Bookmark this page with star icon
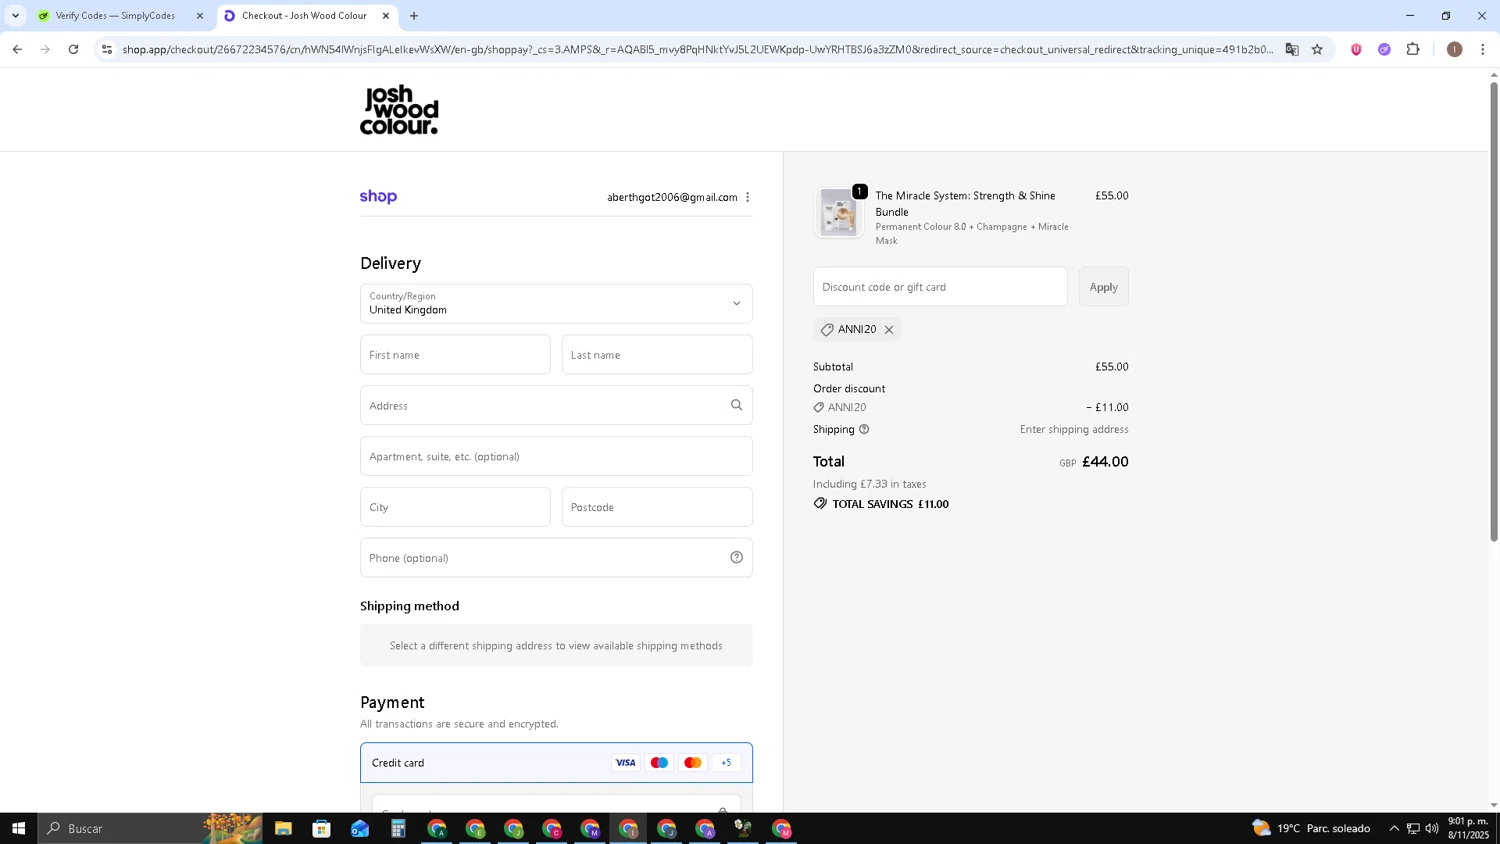 click(x=1317, y=49)
